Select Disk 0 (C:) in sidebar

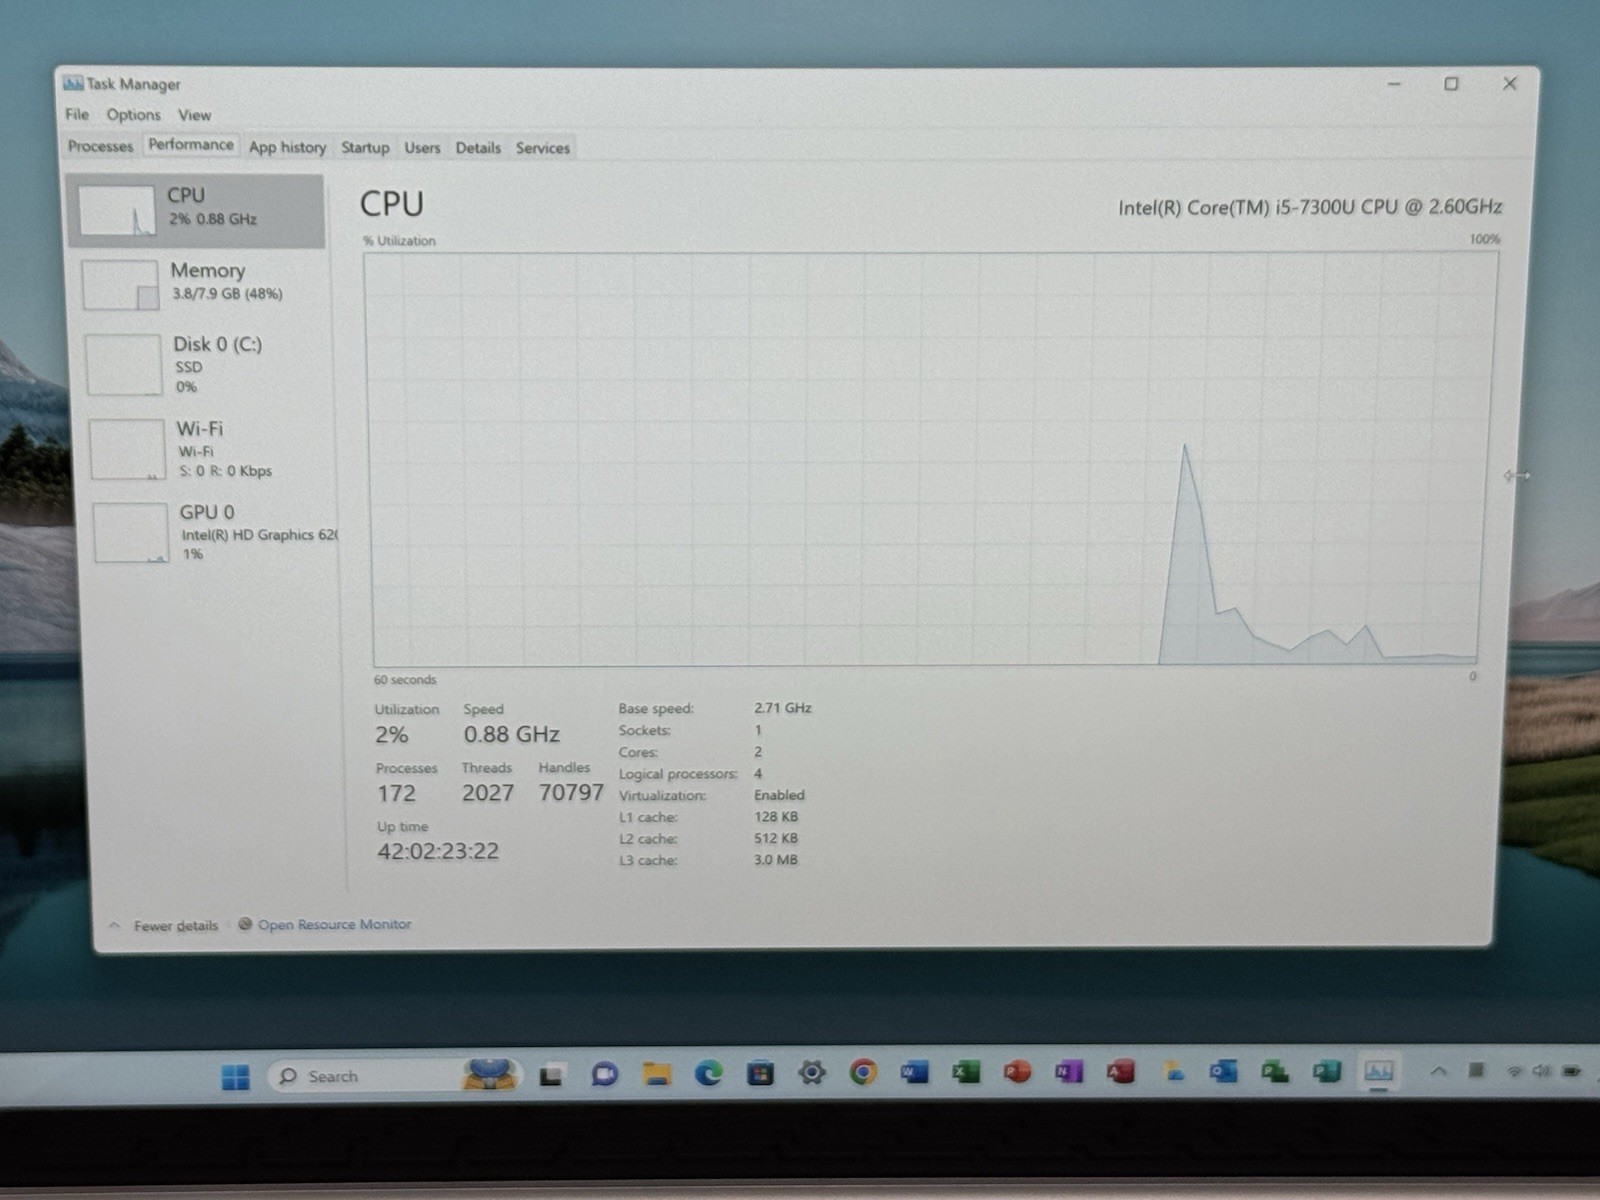point(200,364)
